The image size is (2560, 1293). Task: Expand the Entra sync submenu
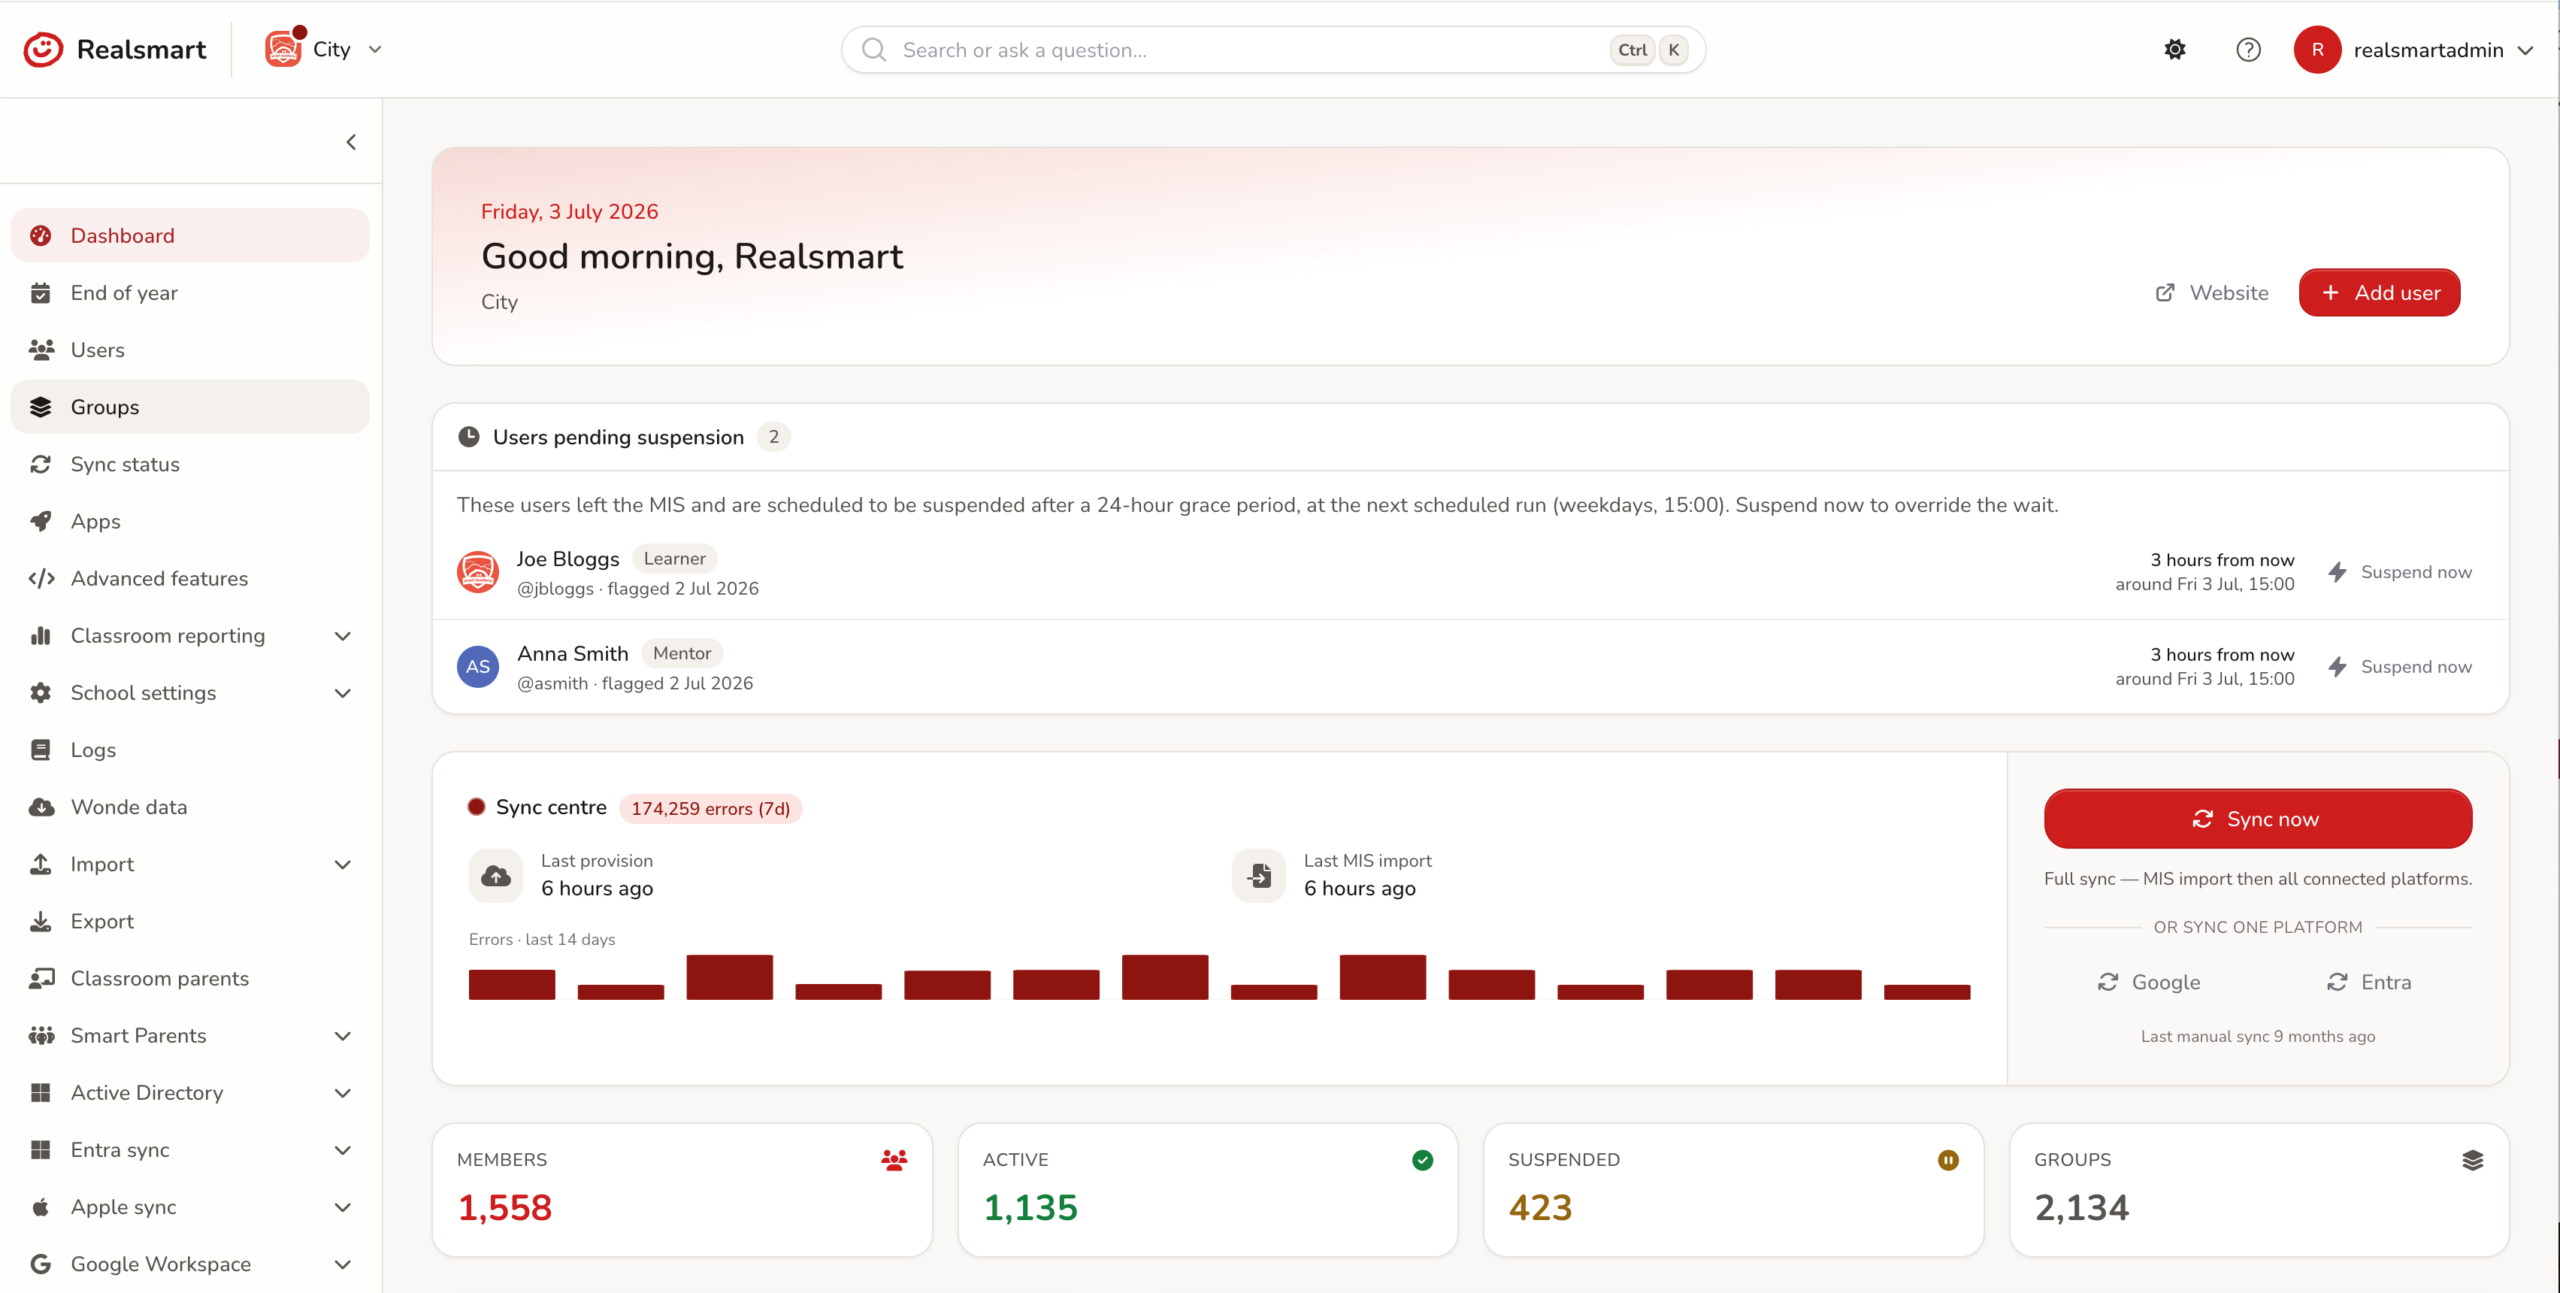point(343,1149)
